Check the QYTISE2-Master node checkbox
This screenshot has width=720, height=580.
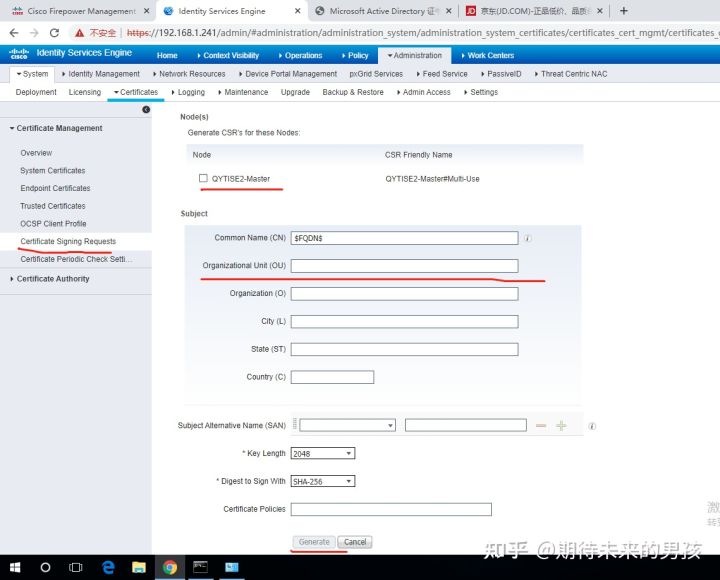pos(203,178)
